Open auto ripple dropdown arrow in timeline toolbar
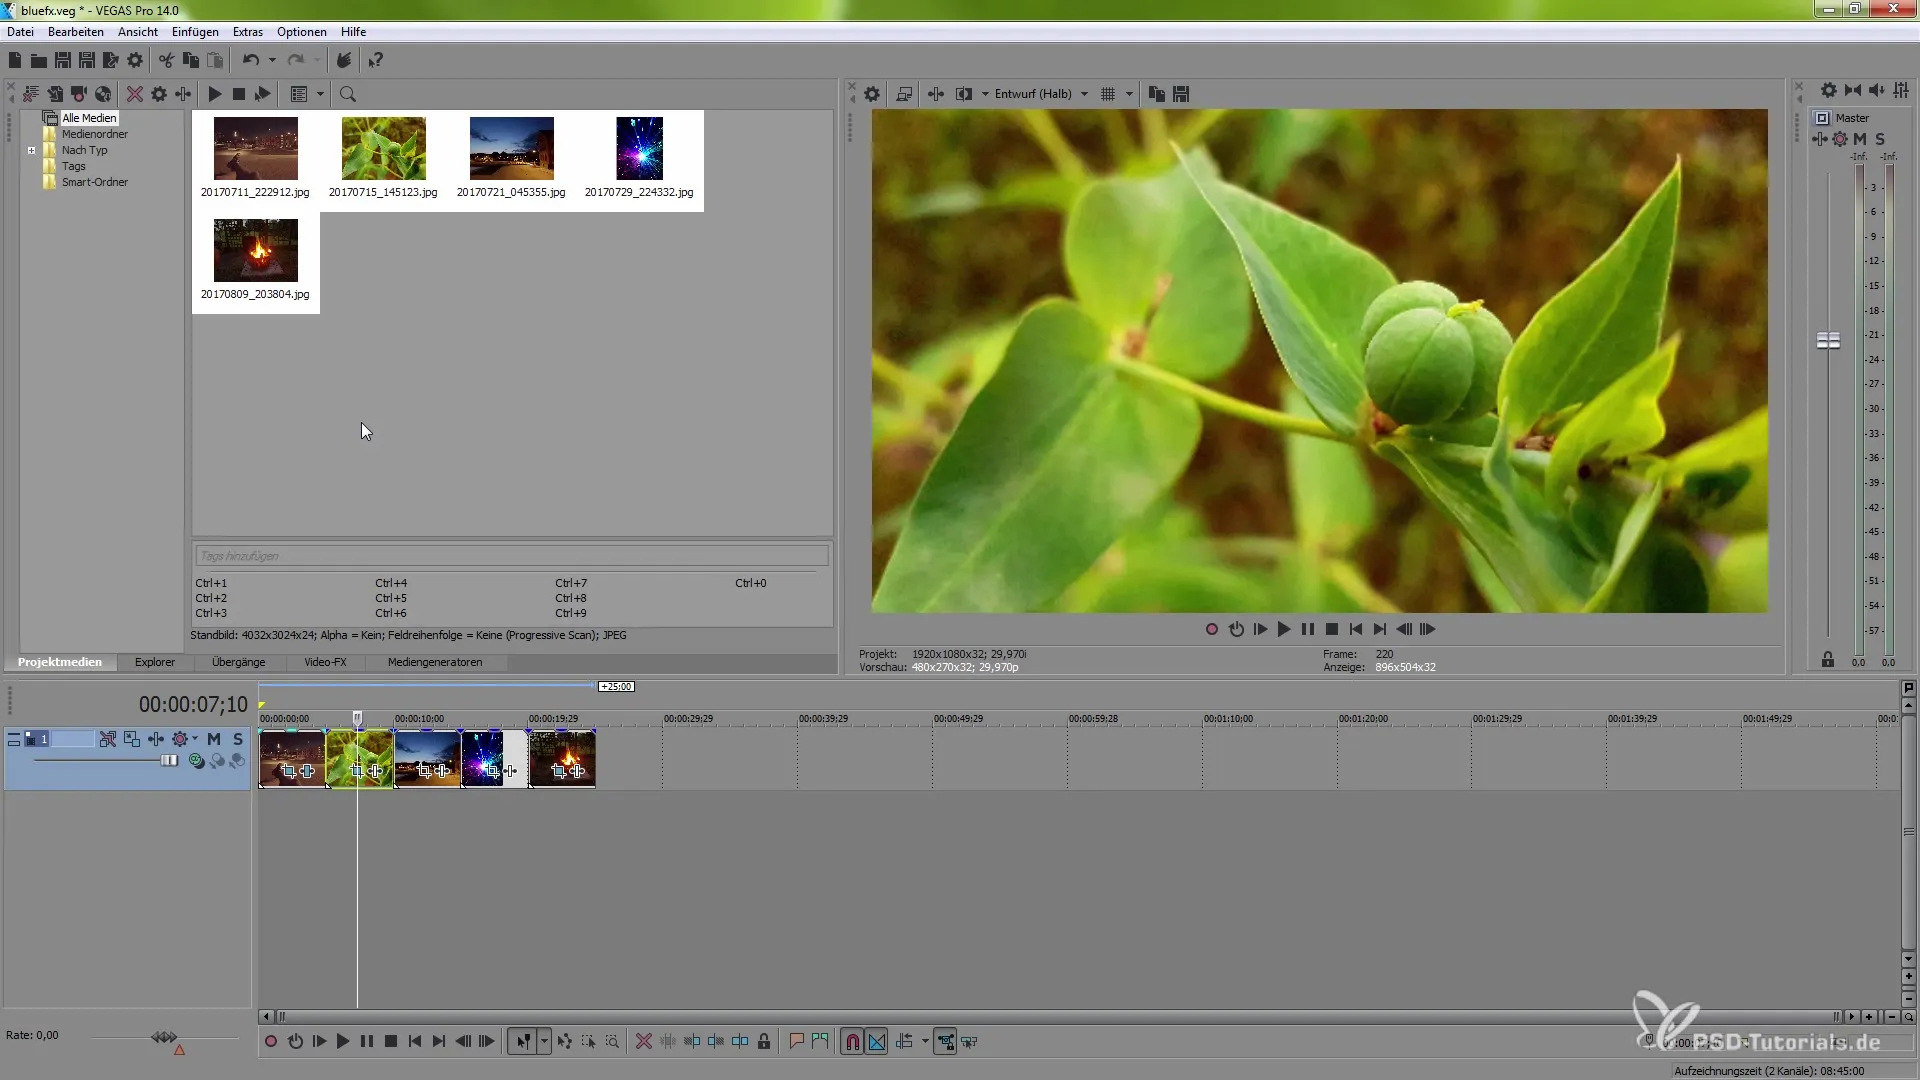The image size is (1920, 1080). tap(925, 1042)
